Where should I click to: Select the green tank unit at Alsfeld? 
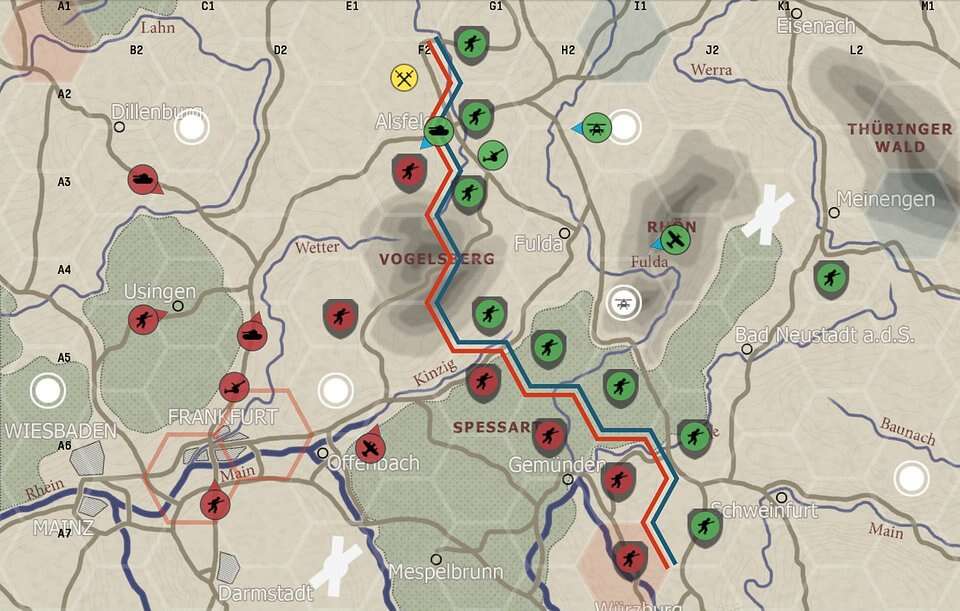click(x=438, y=131)
